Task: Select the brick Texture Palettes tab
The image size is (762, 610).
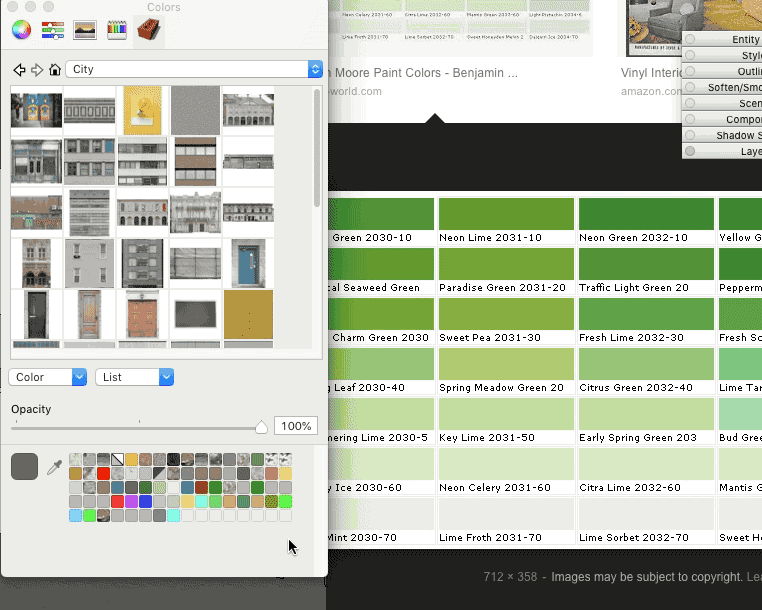Action: (x=149, y=30)
